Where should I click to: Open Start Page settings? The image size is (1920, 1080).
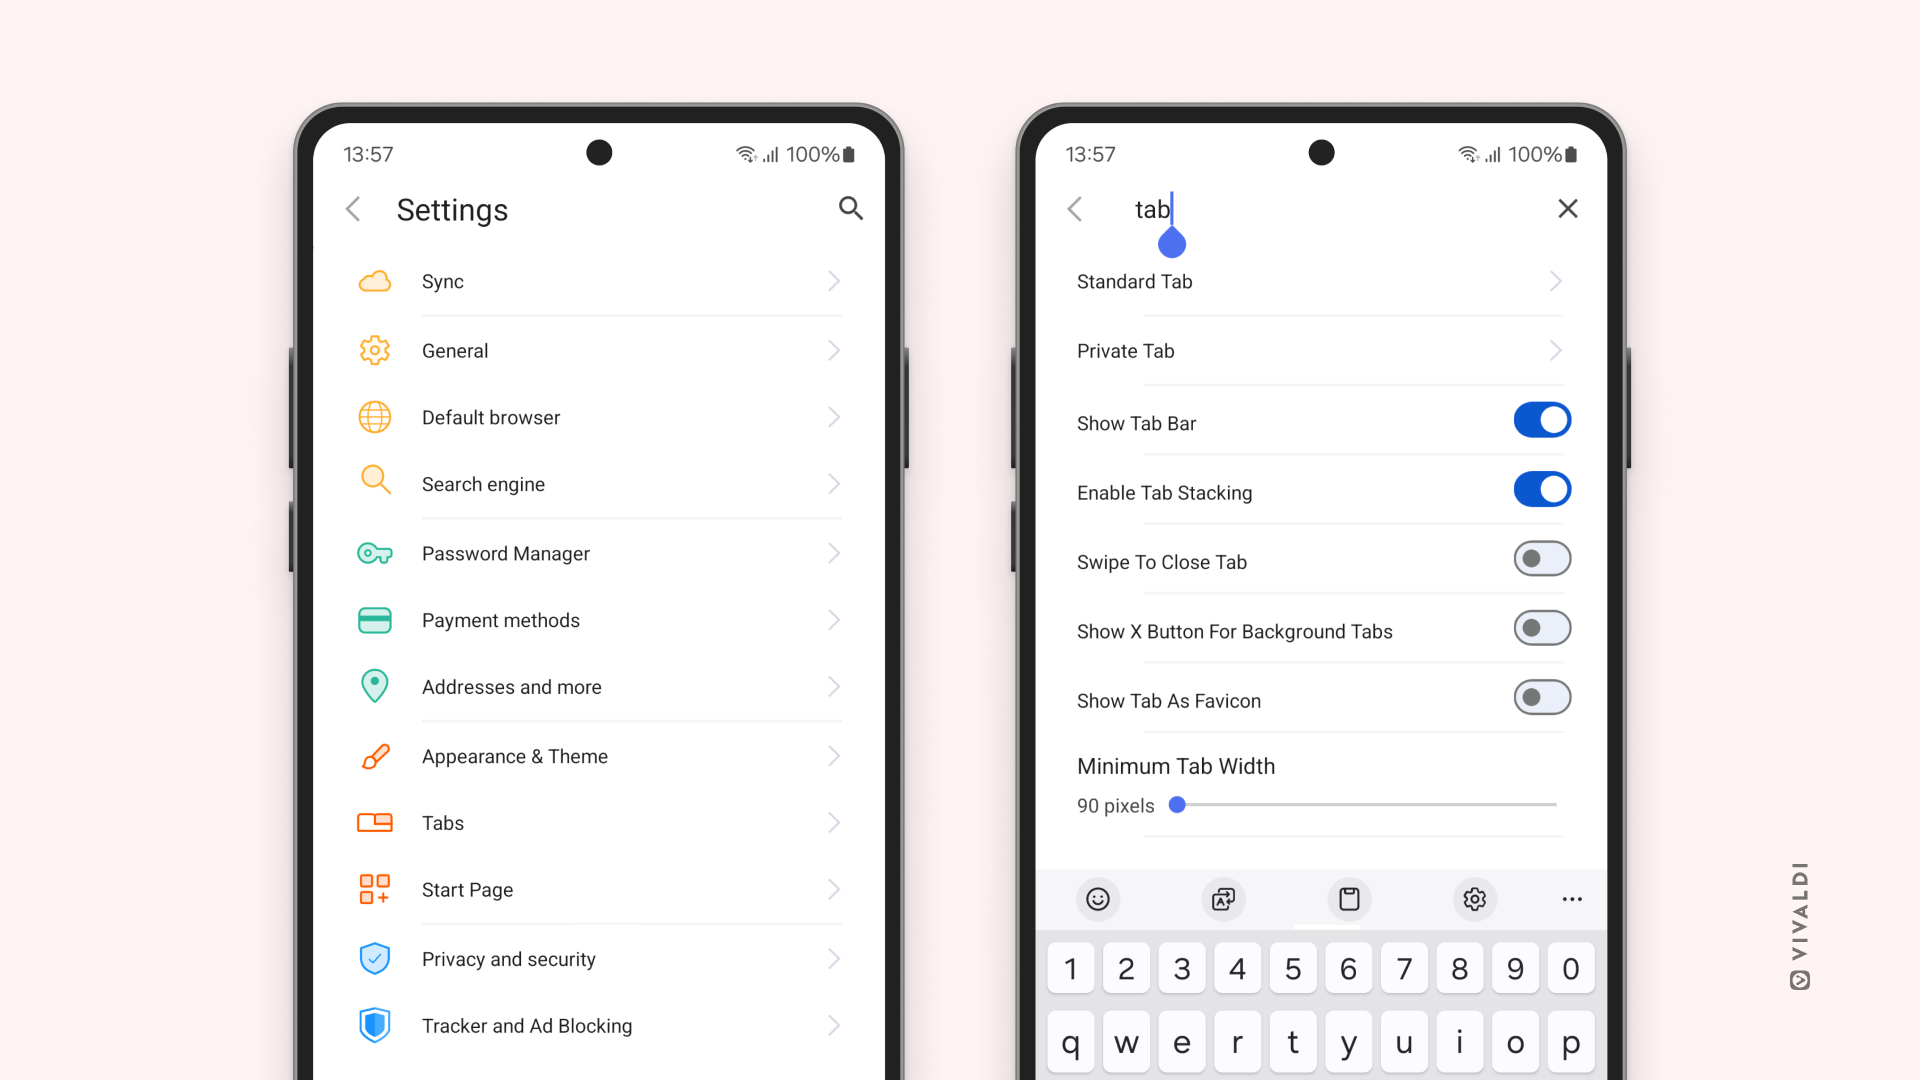[596, 890]
